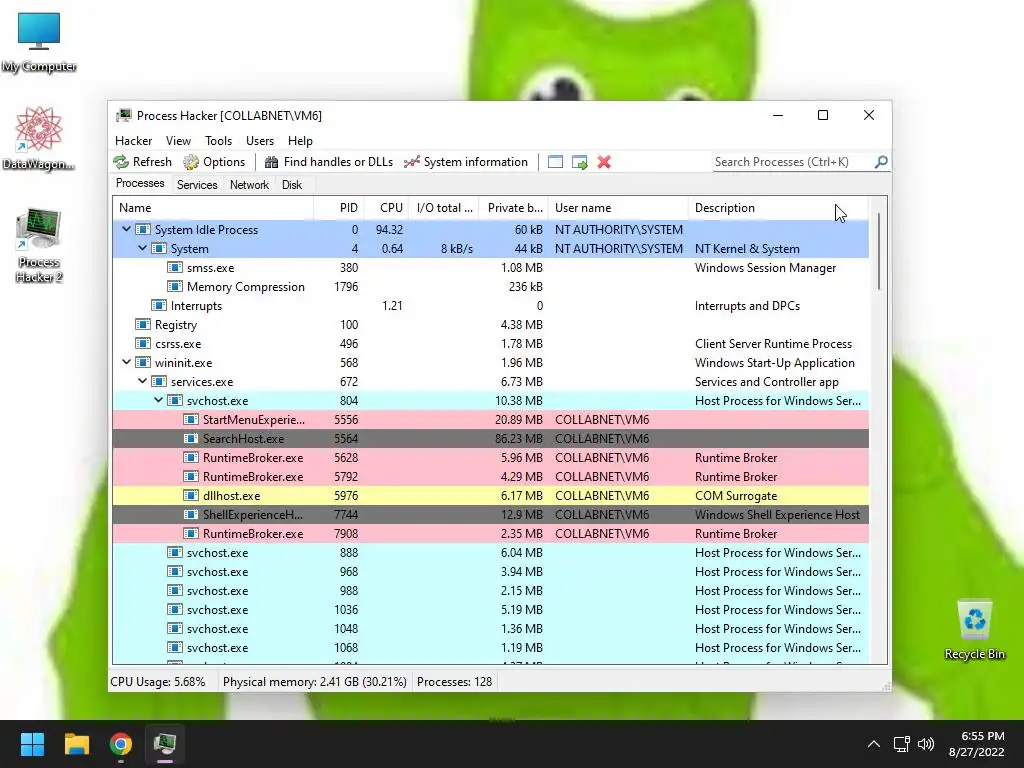Click the Physical memory status bar entry
Viewport: 1024px width, 768px height.
pos(315,682)
